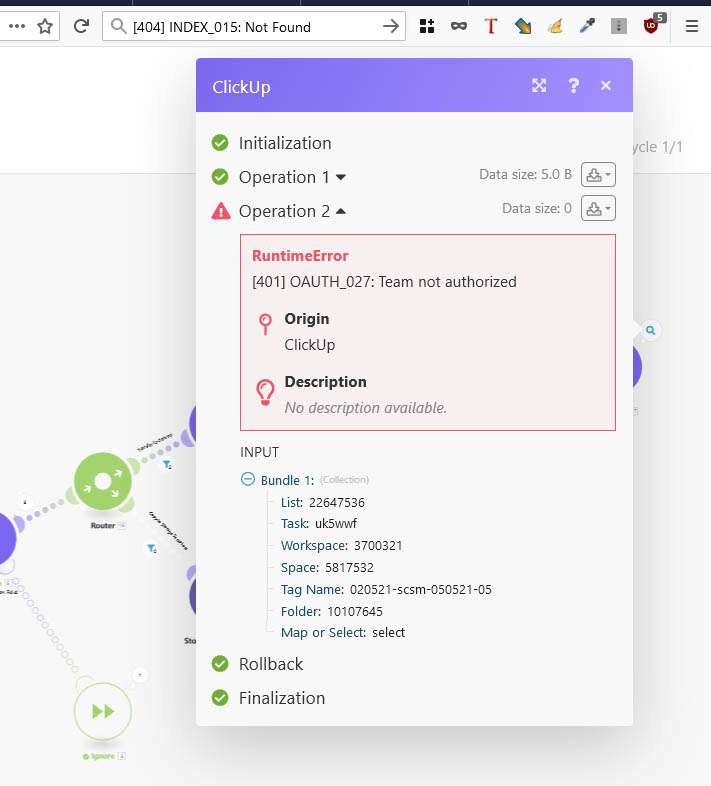711x786 pixels.
Task: Click filter funnel on upper route
Action: (x=167, y=465)
